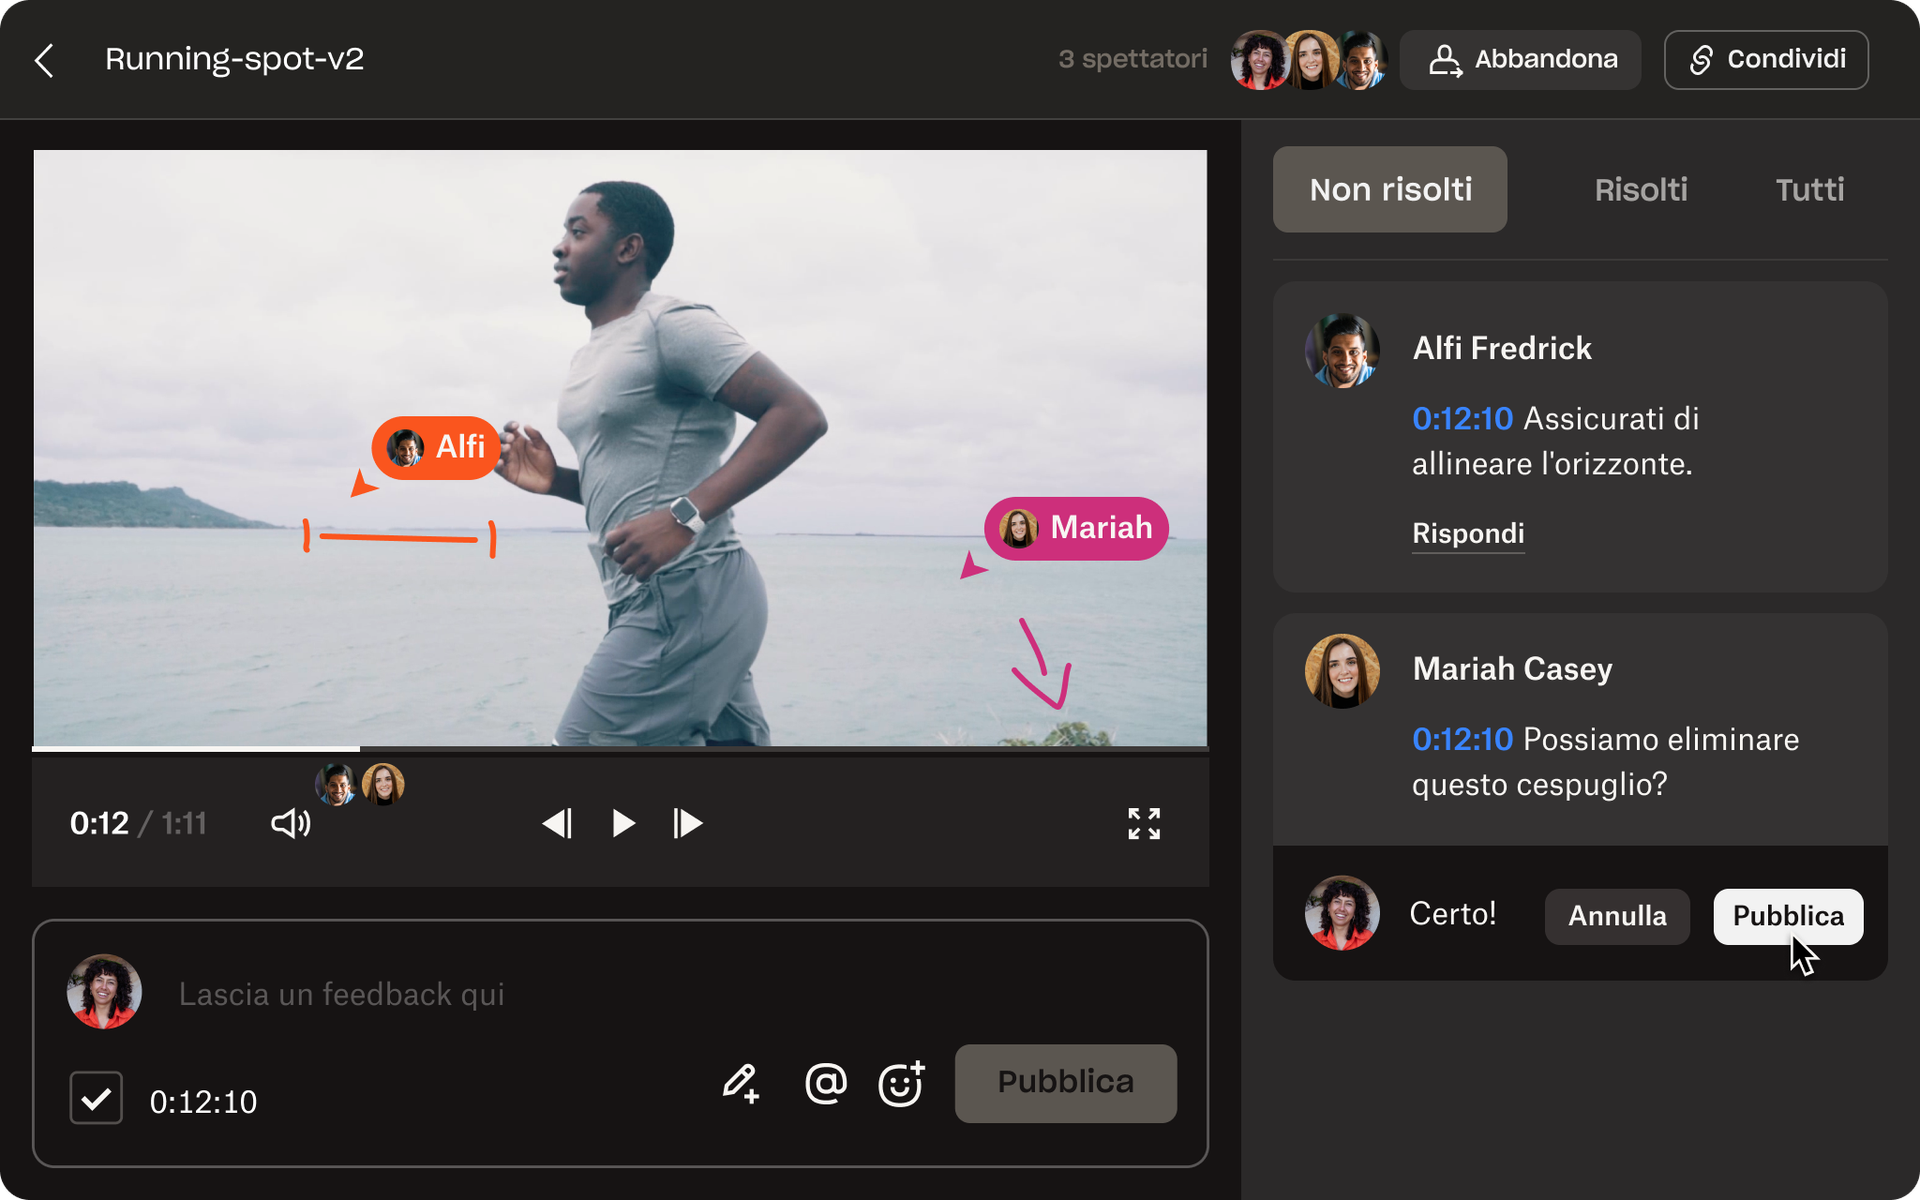
Task: Step backward one frame
Action: (558, 823)
